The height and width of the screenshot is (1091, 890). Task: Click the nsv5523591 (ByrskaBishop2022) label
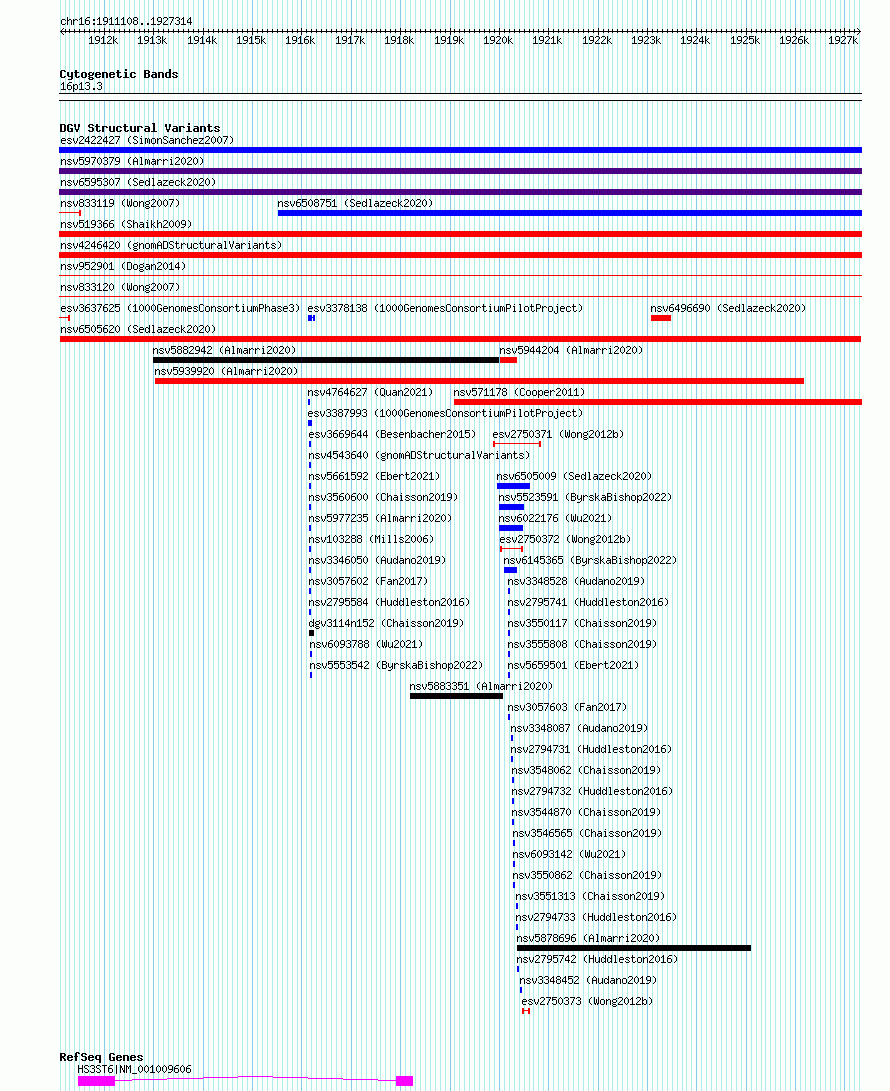(585, 497)
